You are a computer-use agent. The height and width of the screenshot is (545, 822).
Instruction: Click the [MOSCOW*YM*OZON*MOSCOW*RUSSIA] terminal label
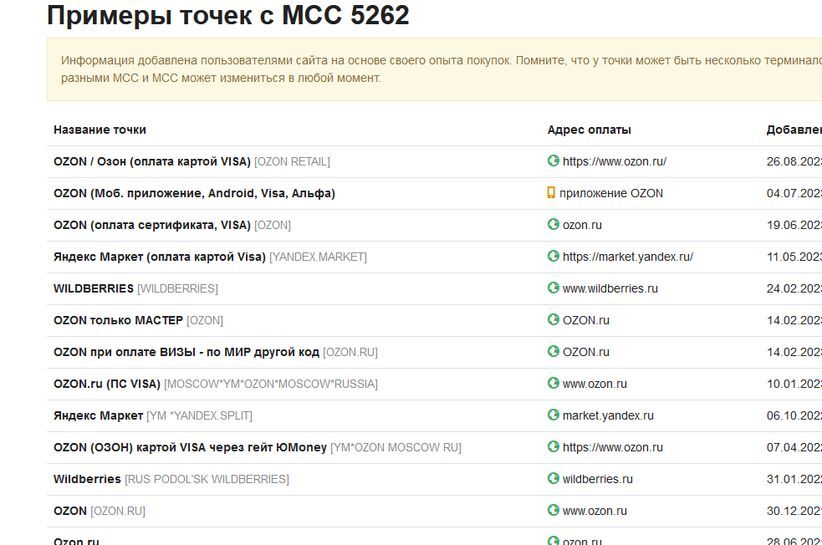coord(271,384)
